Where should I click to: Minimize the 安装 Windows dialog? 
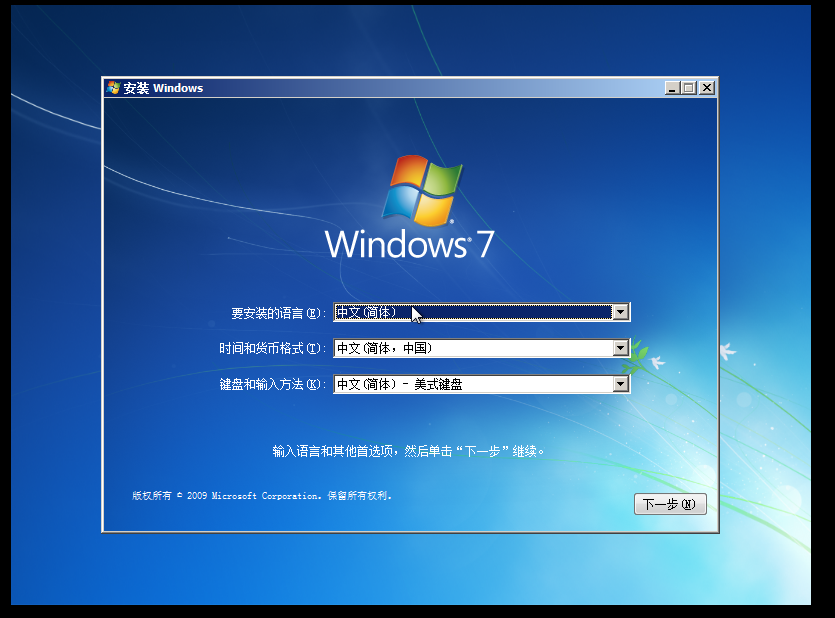click(672, 88)
